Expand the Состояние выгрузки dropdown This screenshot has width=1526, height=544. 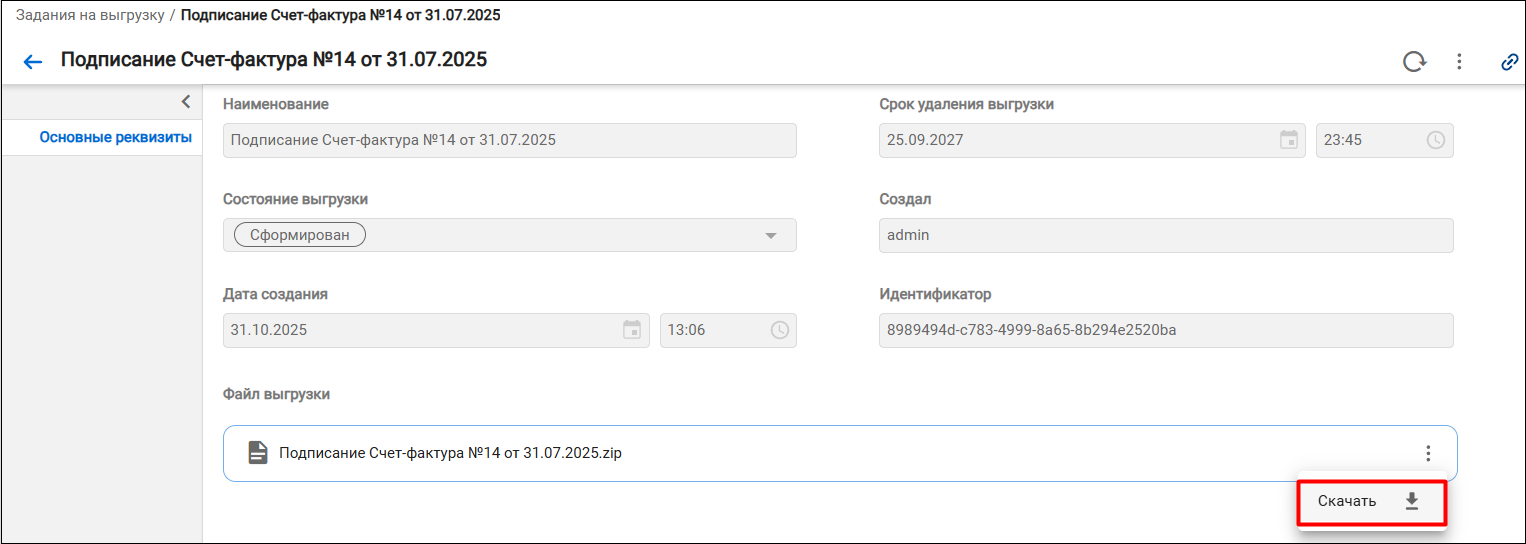click(770, 236)
